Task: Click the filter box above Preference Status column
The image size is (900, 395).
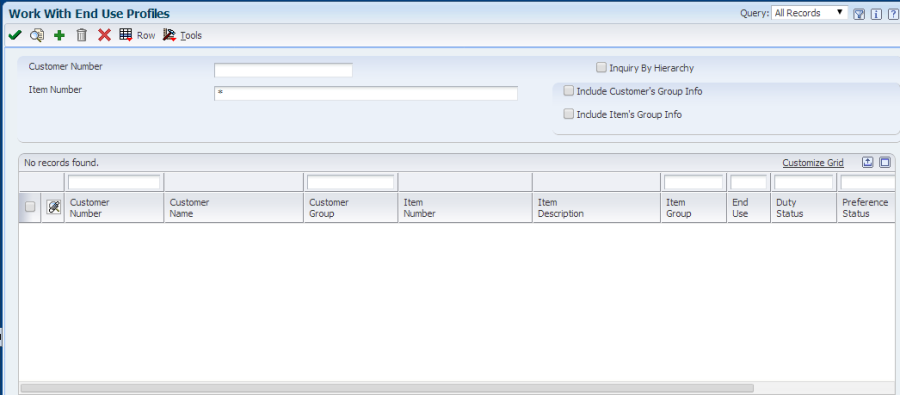Action: (867, 183)
